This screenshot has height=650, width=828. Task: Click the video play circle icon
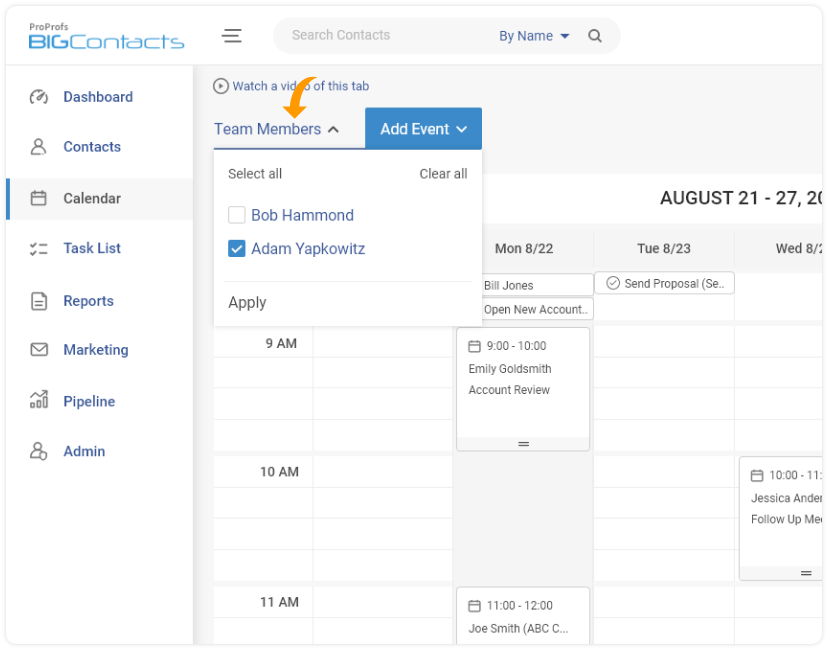221,86
